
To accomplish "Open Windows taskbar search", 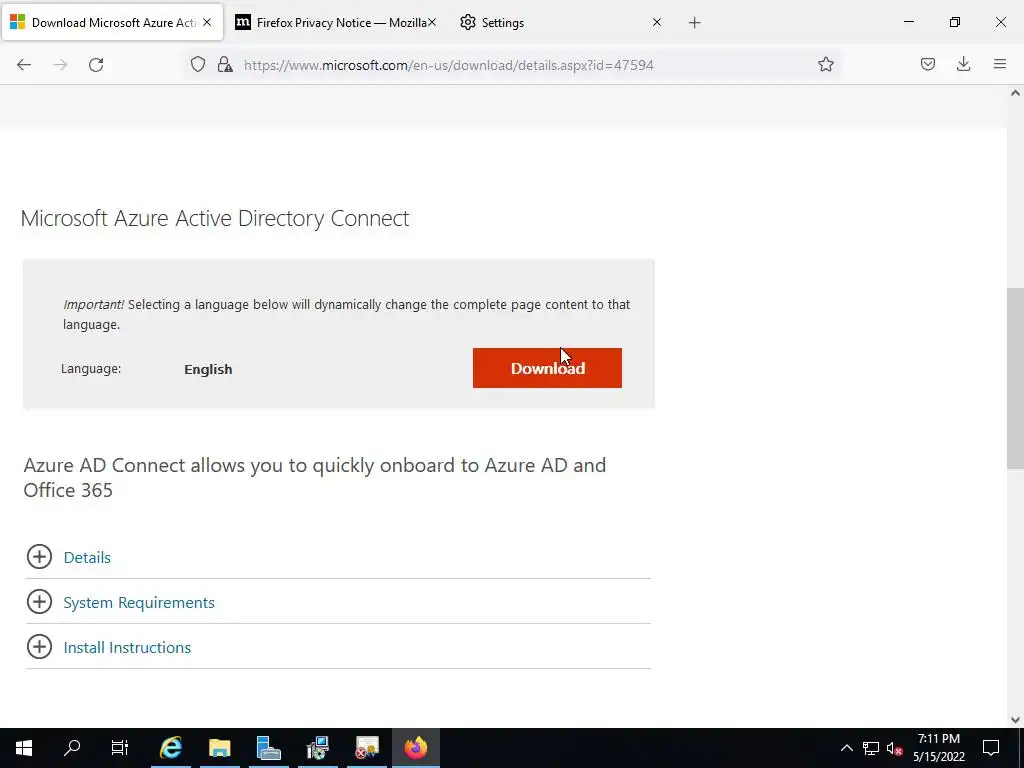I will pos(72,748).
